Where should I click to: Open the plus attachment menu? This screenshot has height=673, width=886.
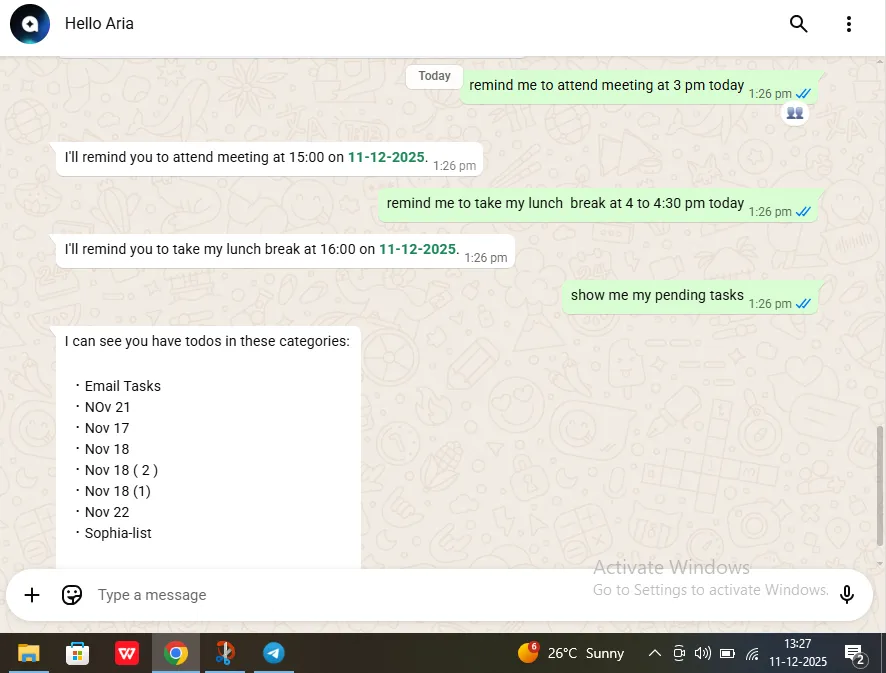pyautogui.click(x=32, y=595)
